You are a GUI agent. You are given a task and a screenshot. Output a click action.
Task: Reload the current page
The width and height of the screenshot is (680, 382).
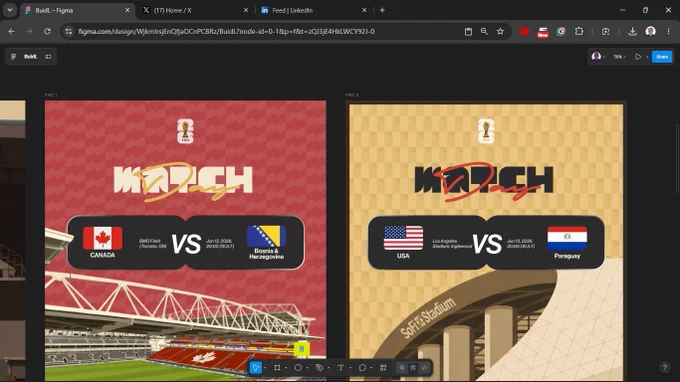pos(47,31)
